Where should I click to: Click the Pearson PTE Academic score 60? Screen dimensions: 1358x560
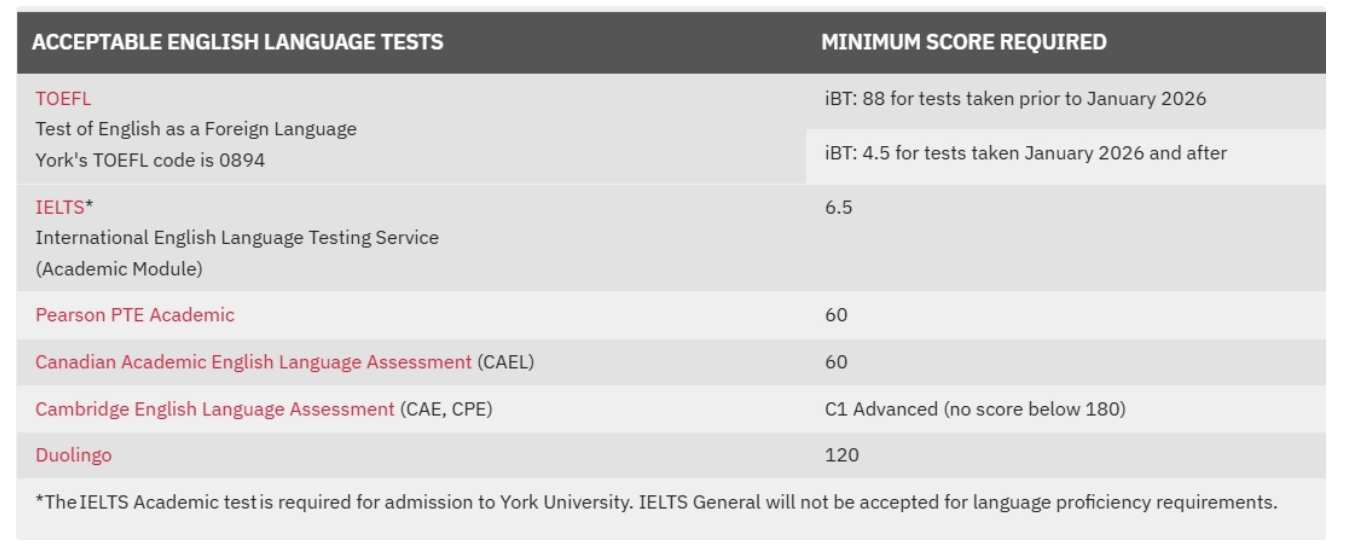tap(836, 315)
